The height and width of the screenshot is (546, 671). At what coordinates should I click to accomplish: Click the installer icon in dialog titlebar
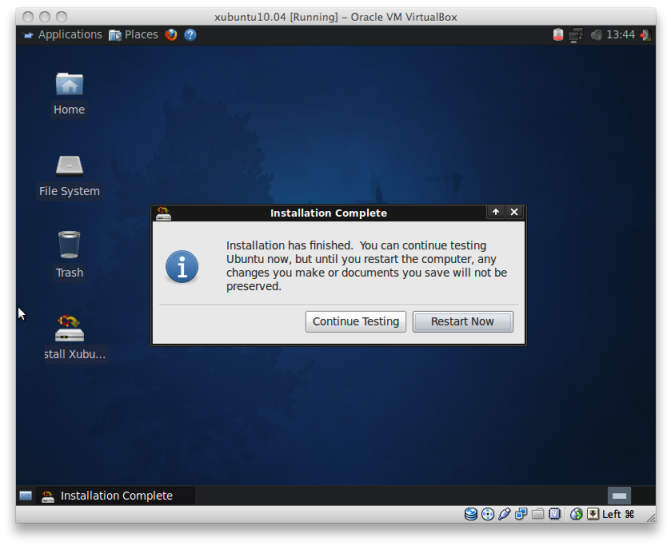163,213
